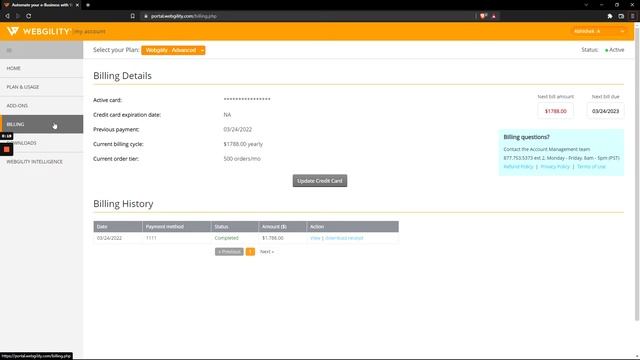Click the my account header text
This screenshot has height=360, width=640.
pyautogui.click(x=89, y=31)
